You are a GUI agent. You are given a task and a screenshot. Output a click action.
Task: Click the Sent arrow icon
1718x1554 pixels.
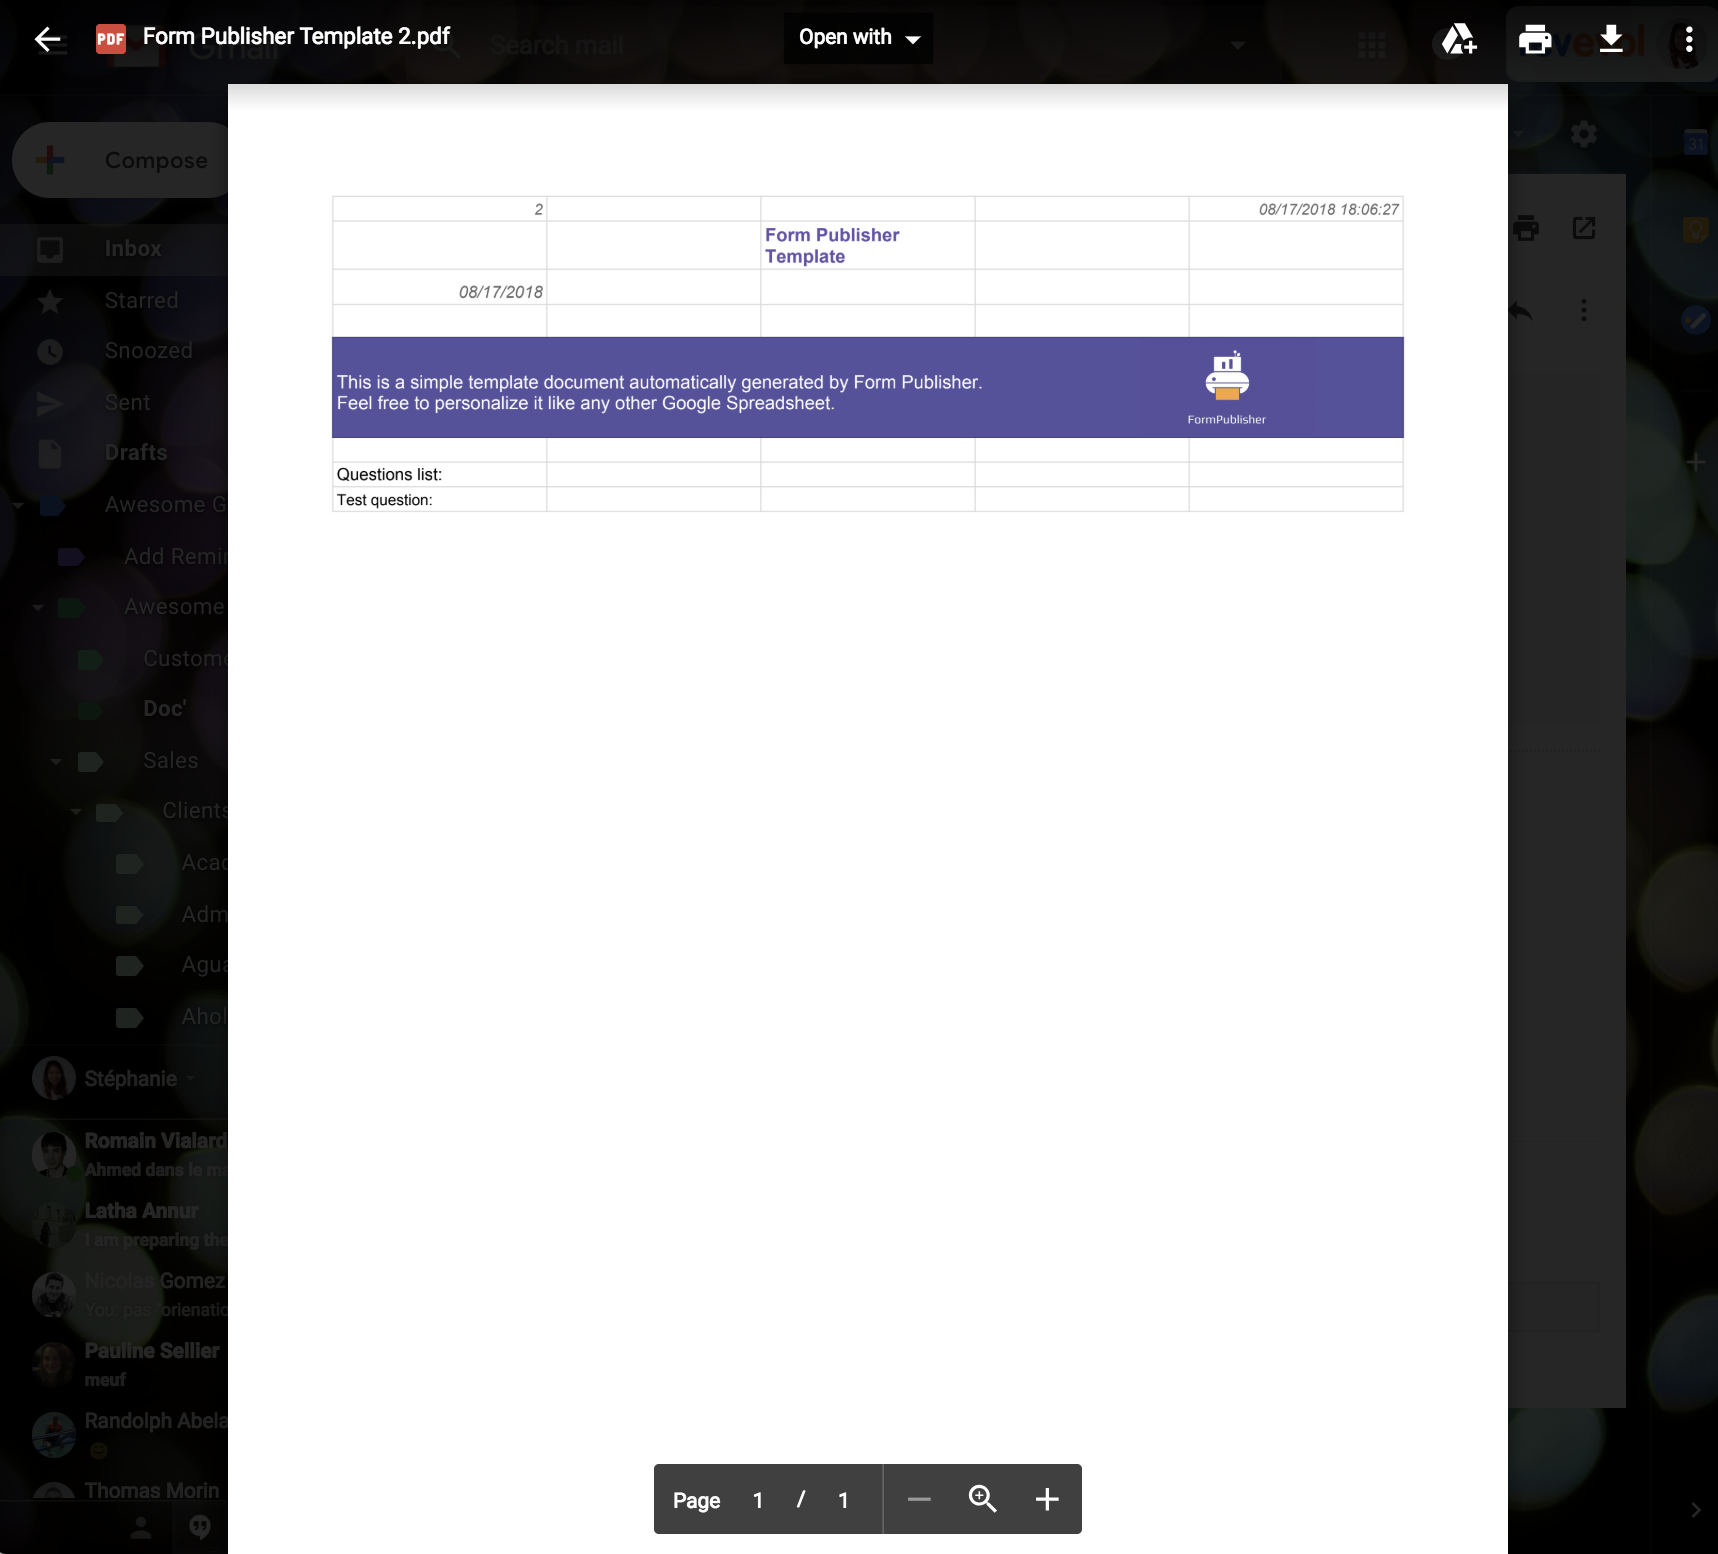50,403
